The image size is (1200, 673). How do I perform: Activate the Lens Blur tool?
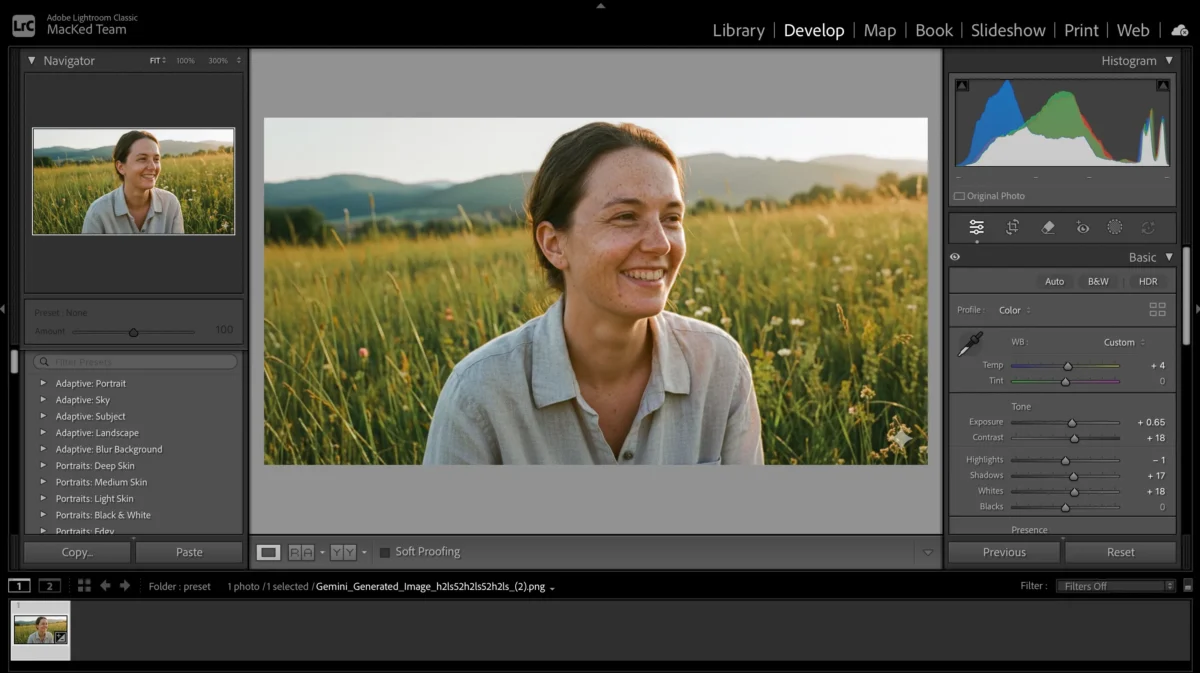(1148, 227)
